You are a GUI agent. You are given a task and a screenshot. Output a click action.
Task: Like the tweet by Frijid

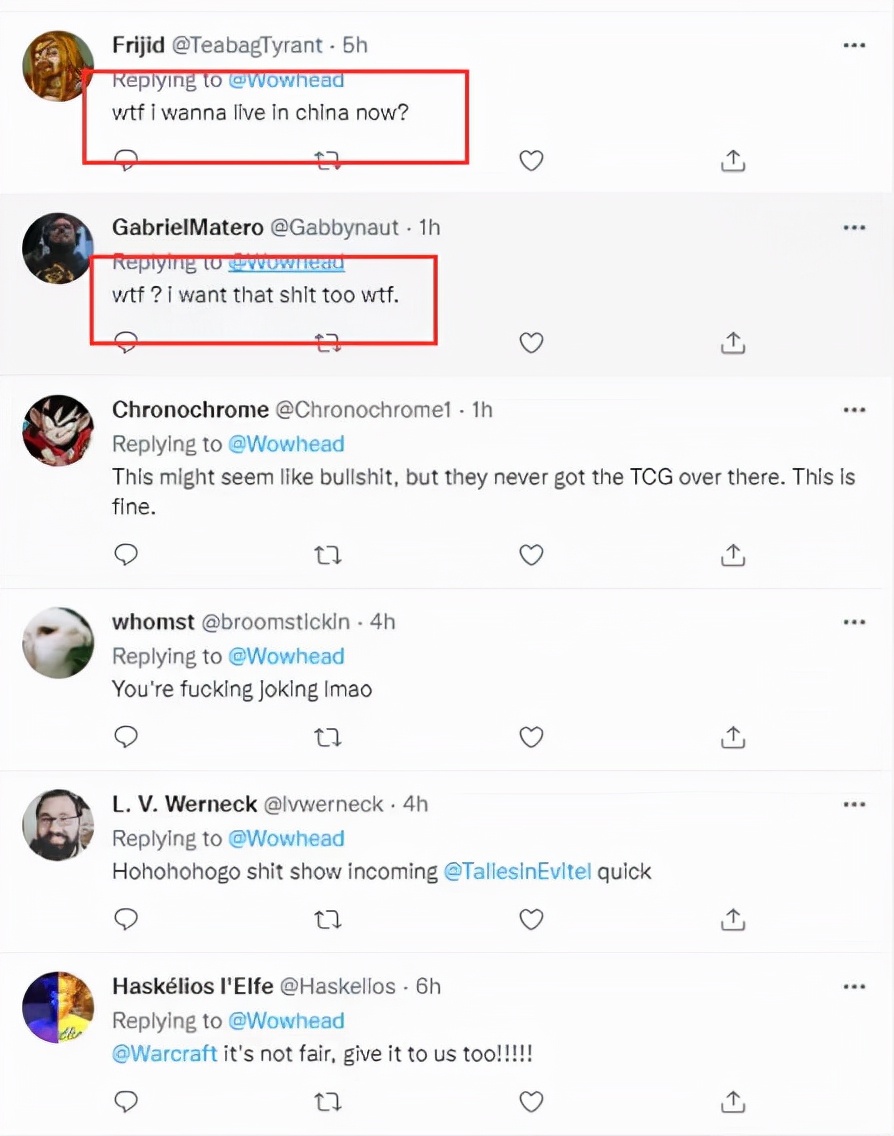pyautogui.click(x=531, y=160)
